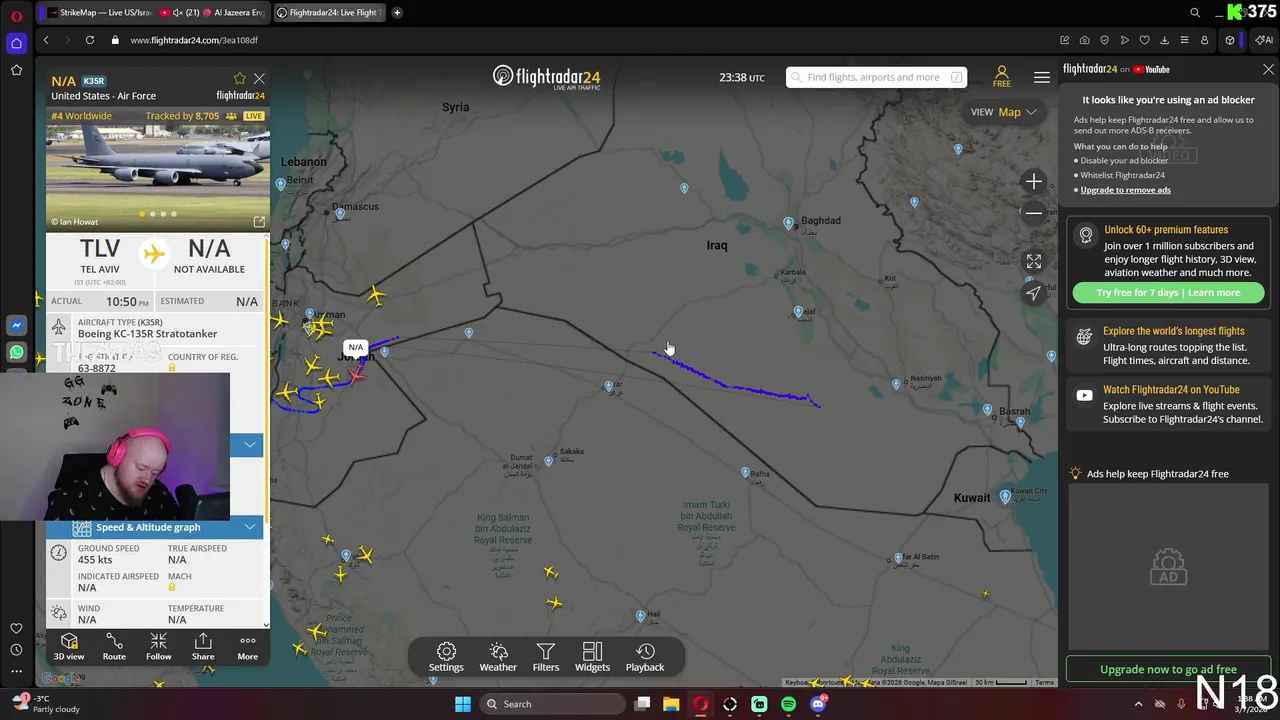
Task: Open the Opera AI assistant button
Action: tap(1264, 40)
